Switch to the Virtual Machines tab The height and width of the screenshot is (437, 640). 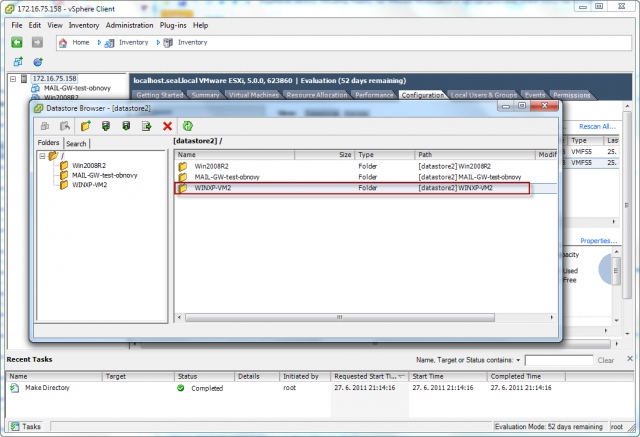coord(253,95)
